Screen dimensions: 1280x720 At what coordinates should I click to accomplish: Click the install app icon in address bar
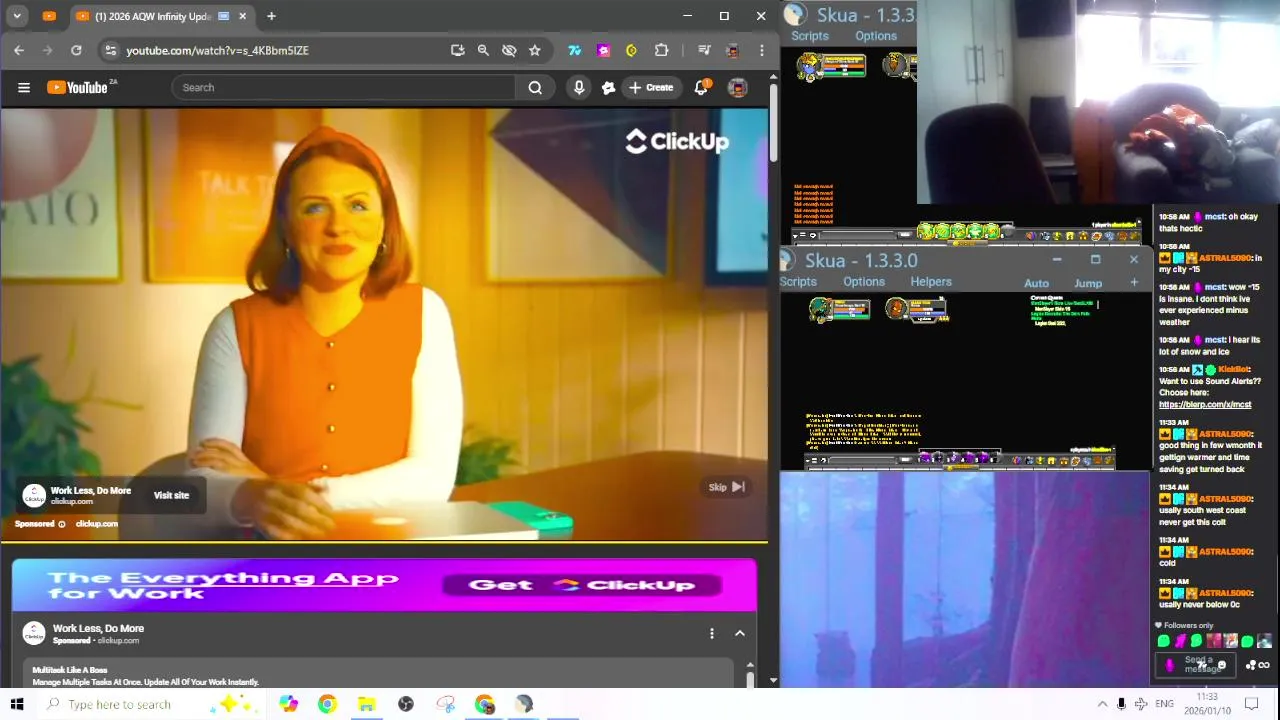click(457, 50)
